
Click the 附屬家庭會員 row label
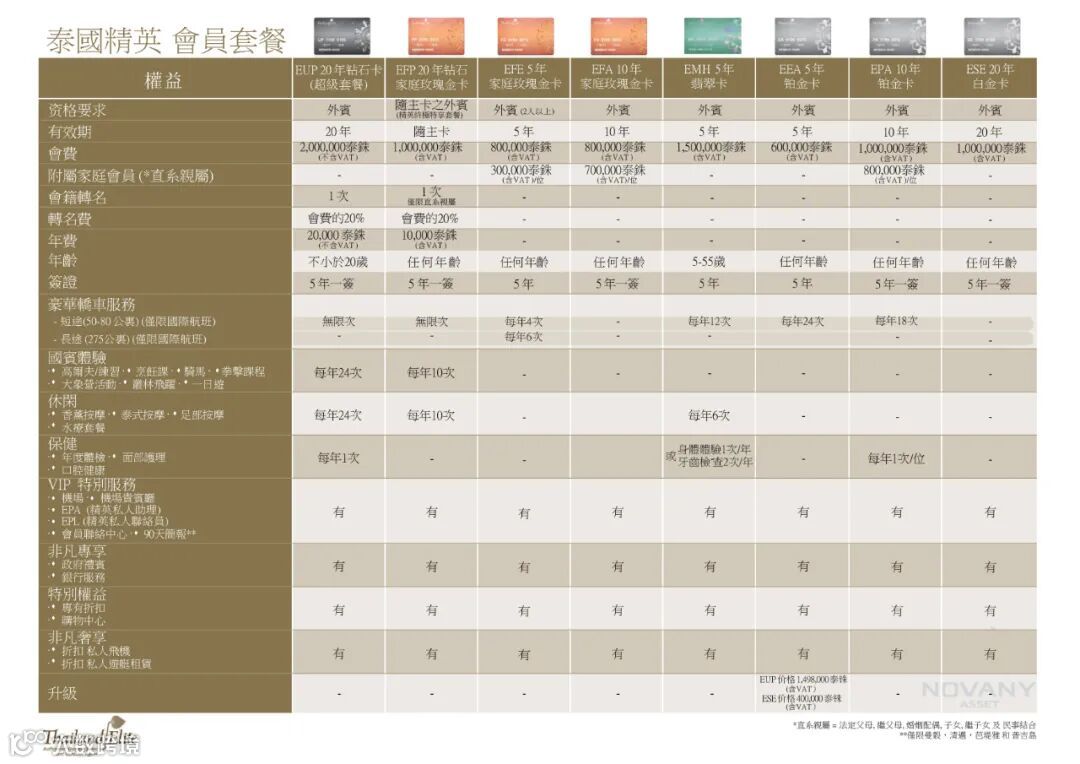pos(131,176)
